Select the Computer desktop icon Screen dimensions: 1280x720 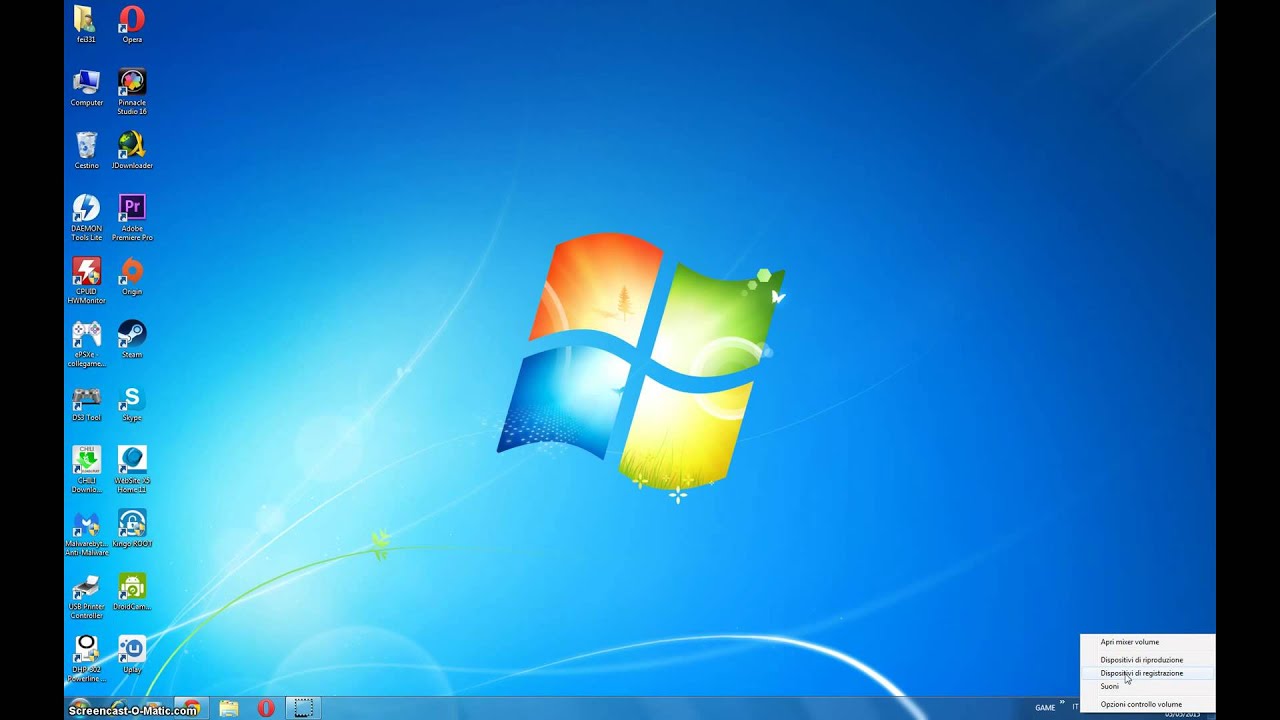click(86, 88)
